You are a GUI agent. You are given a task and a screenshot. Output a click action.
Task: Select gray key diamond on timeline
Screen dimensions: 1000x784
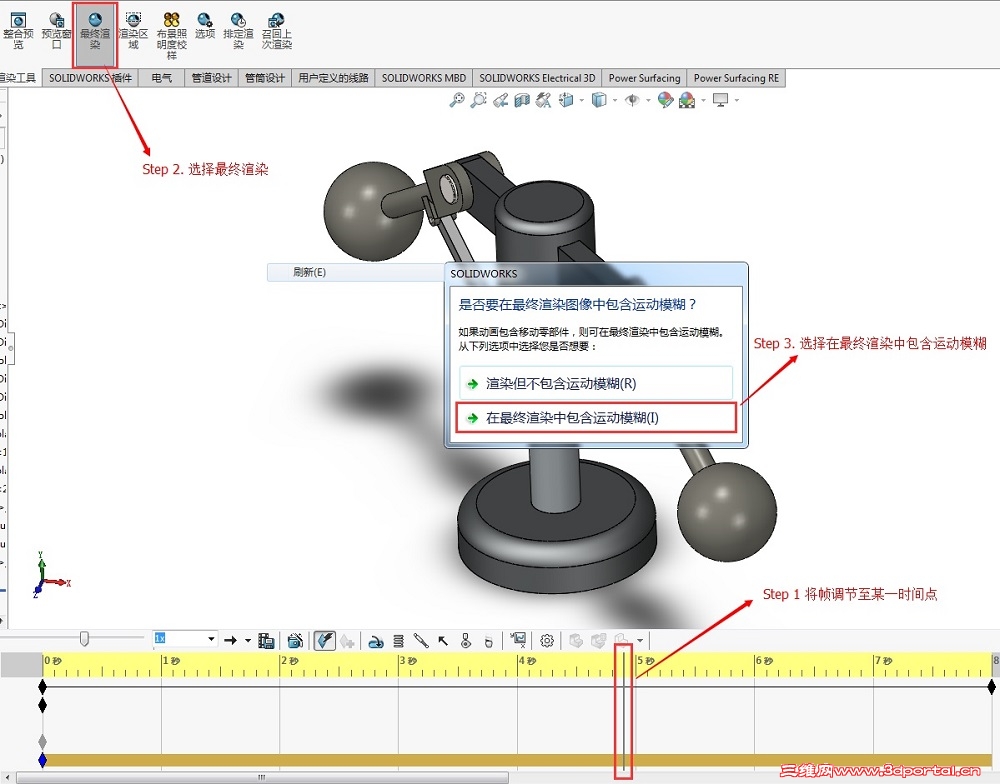click(43, 741)
